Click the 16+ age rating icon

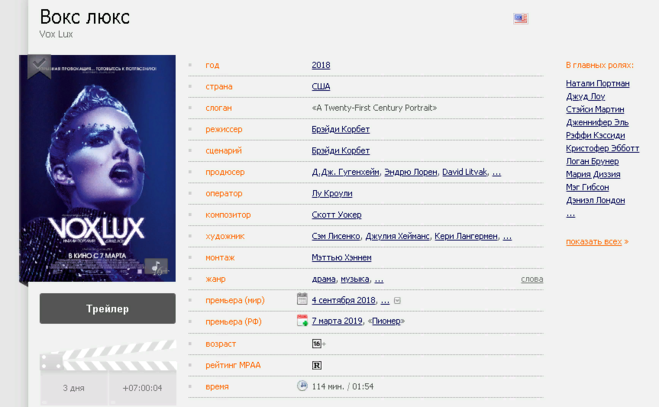pyautogui.click(x=317, y=344)
